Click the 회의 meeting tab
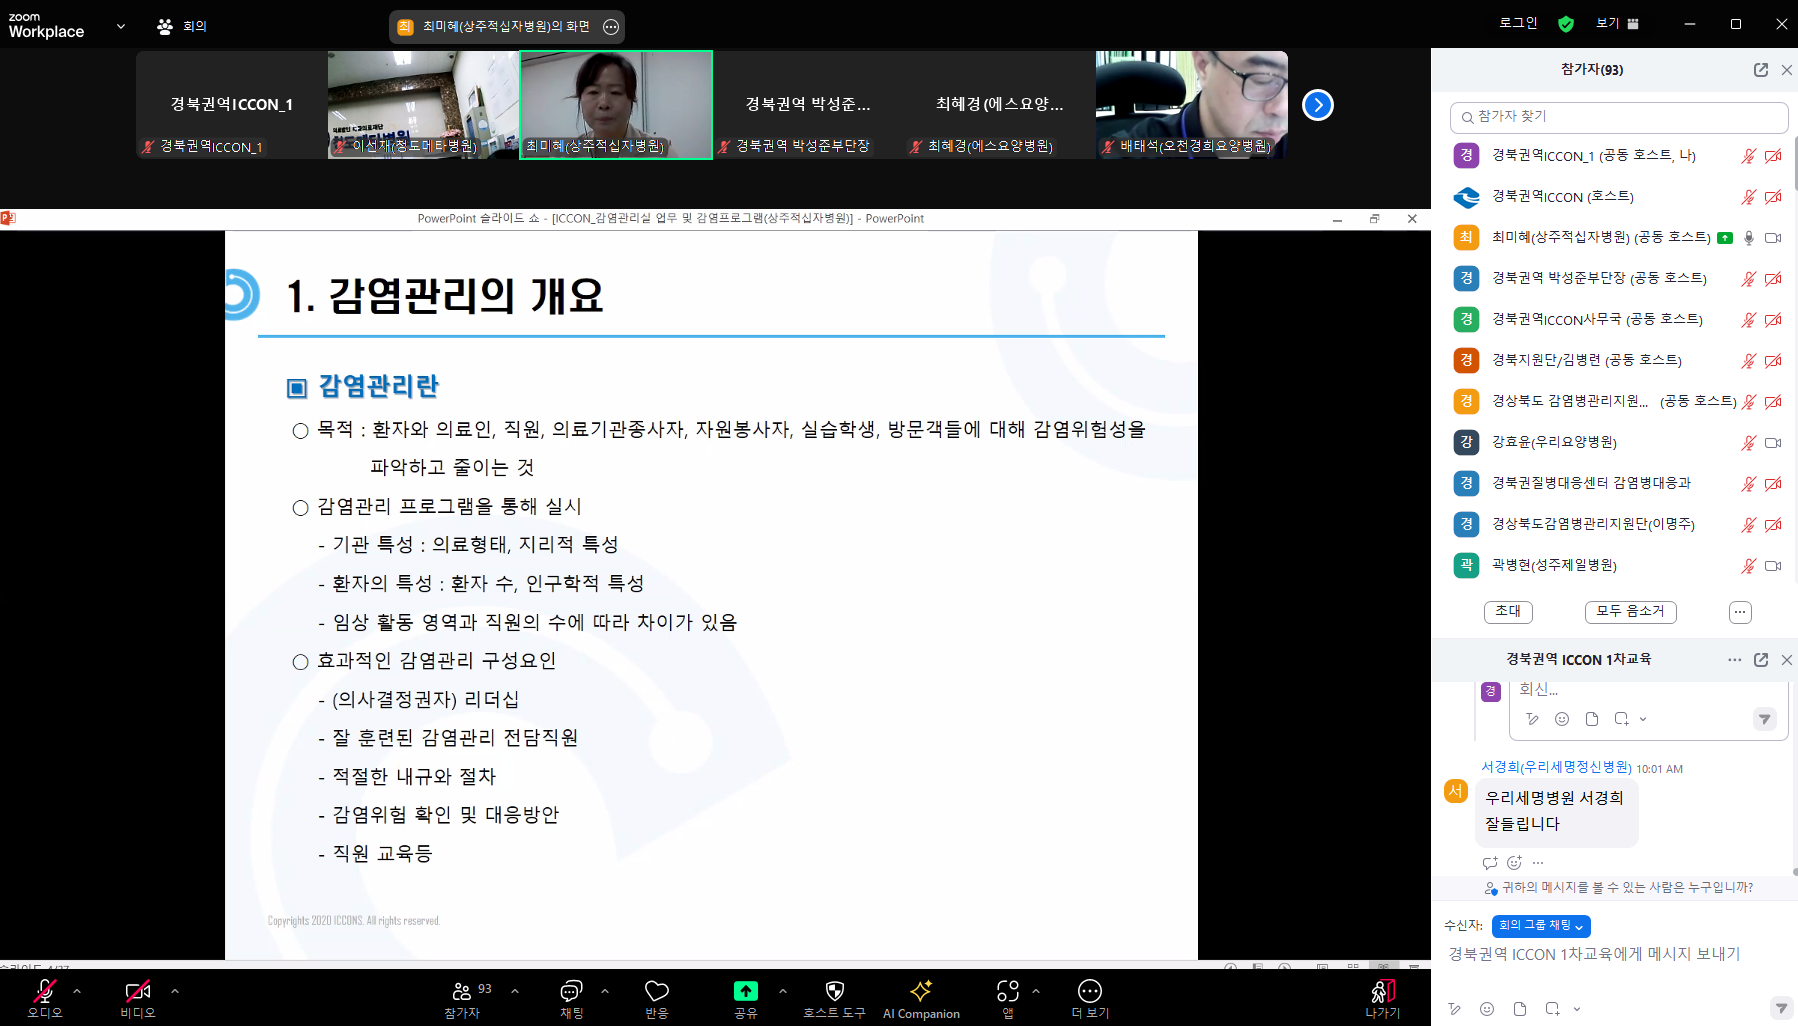The width and height of the screenshot is (1798, 1026). click(x=182, y=26)
